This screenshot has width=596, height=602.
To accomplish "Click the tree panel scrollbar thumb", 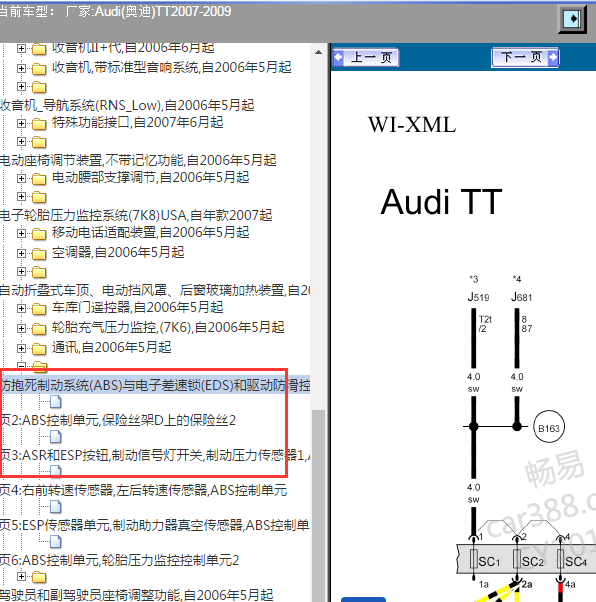I will (x=318, y=505).
